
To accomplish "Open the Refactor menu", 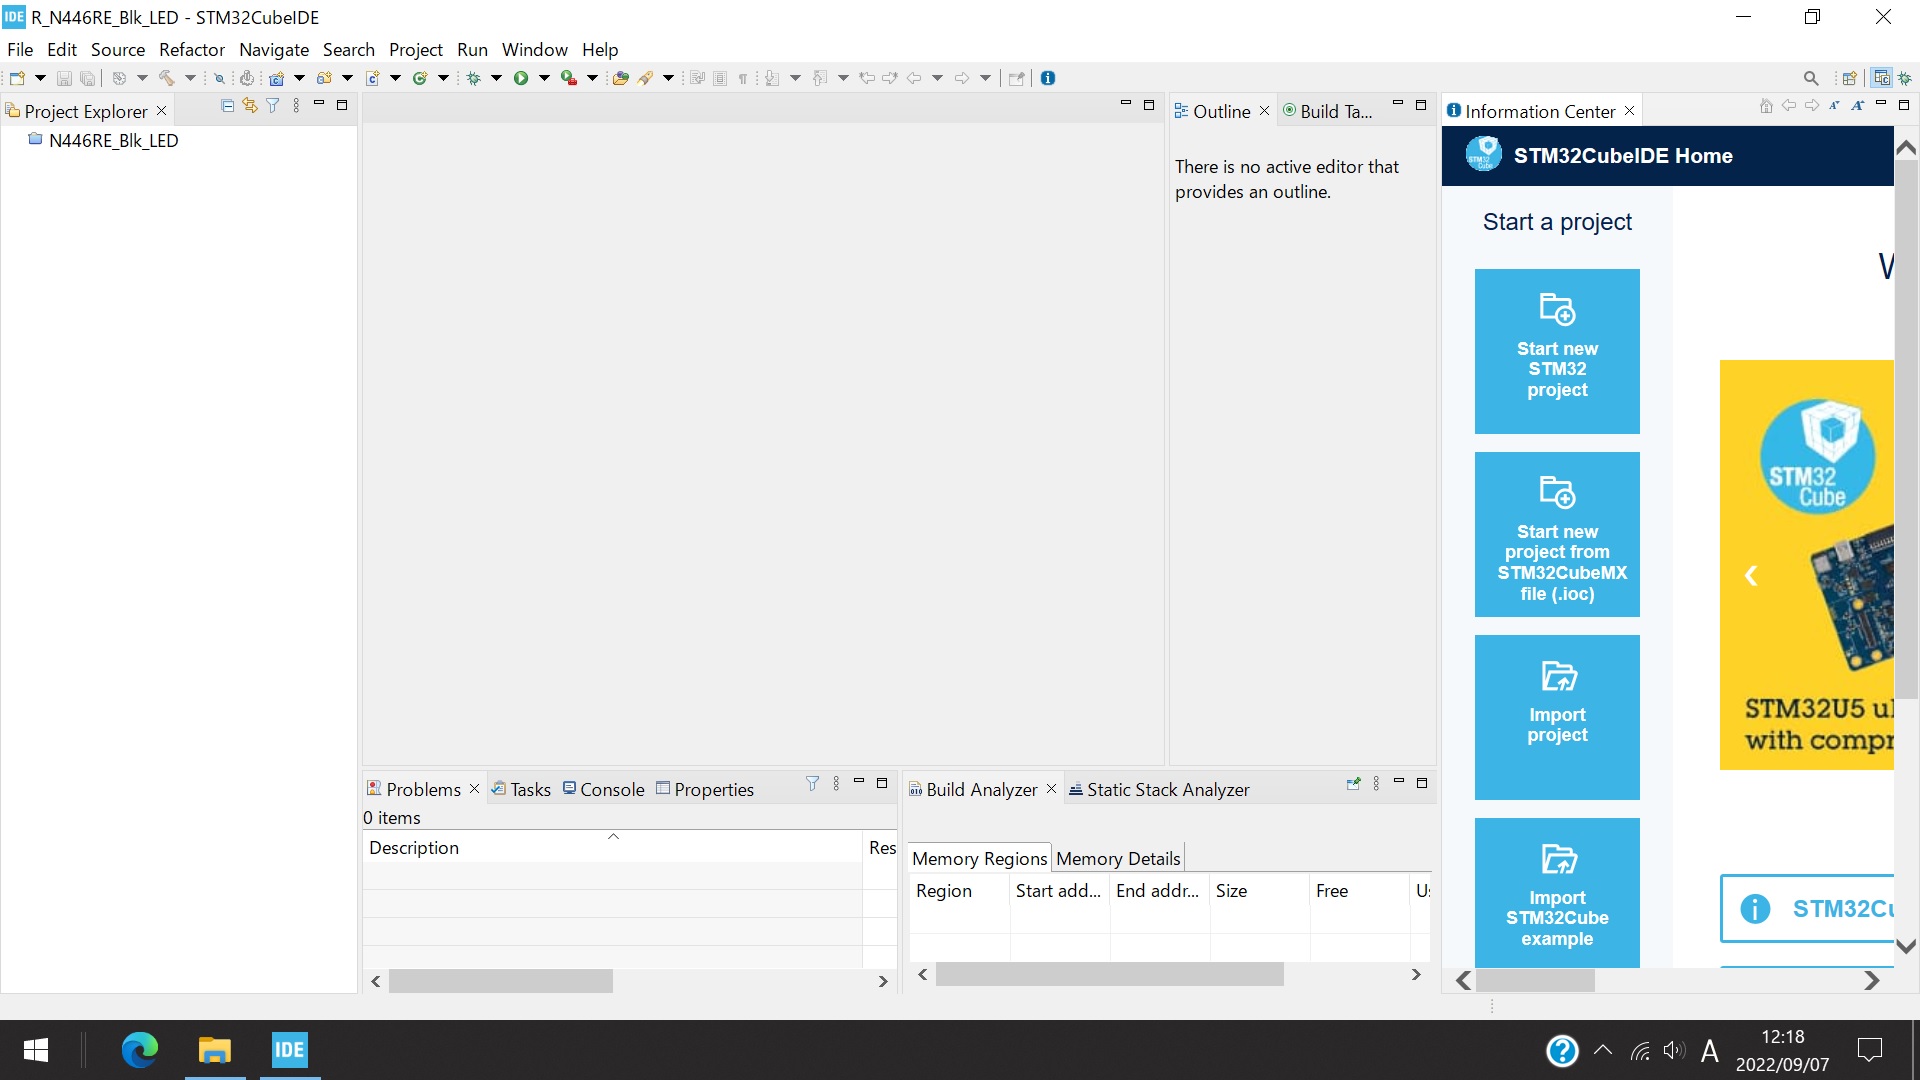I will coord(192,49).
